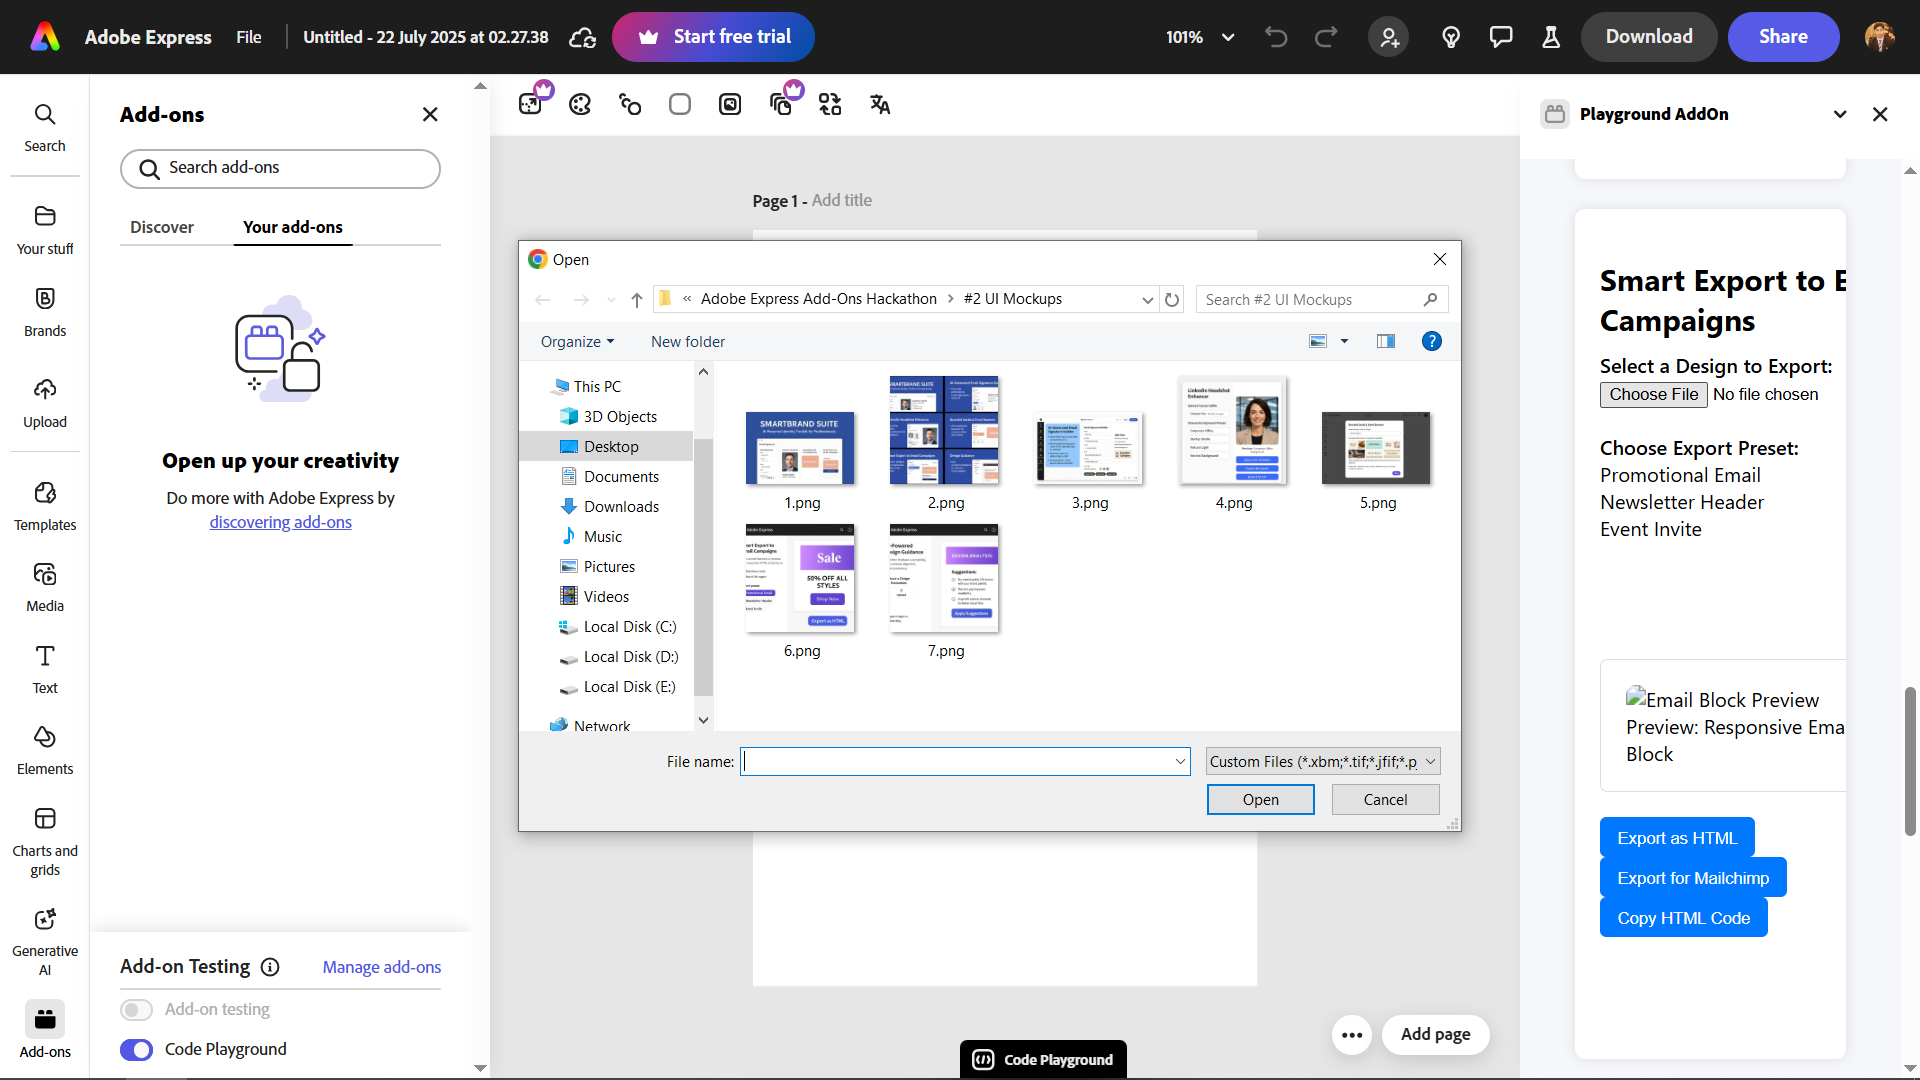Toggle the Code Playground switch
Image resolution: width=1920 pixels, height=1080 pixels.
137,1049
